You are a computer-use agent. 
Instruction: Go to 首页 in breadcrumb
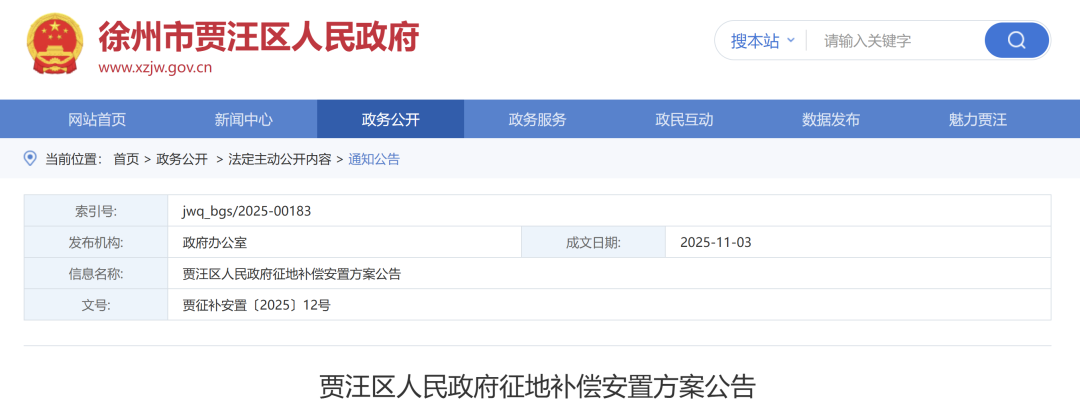pos(126,159)
